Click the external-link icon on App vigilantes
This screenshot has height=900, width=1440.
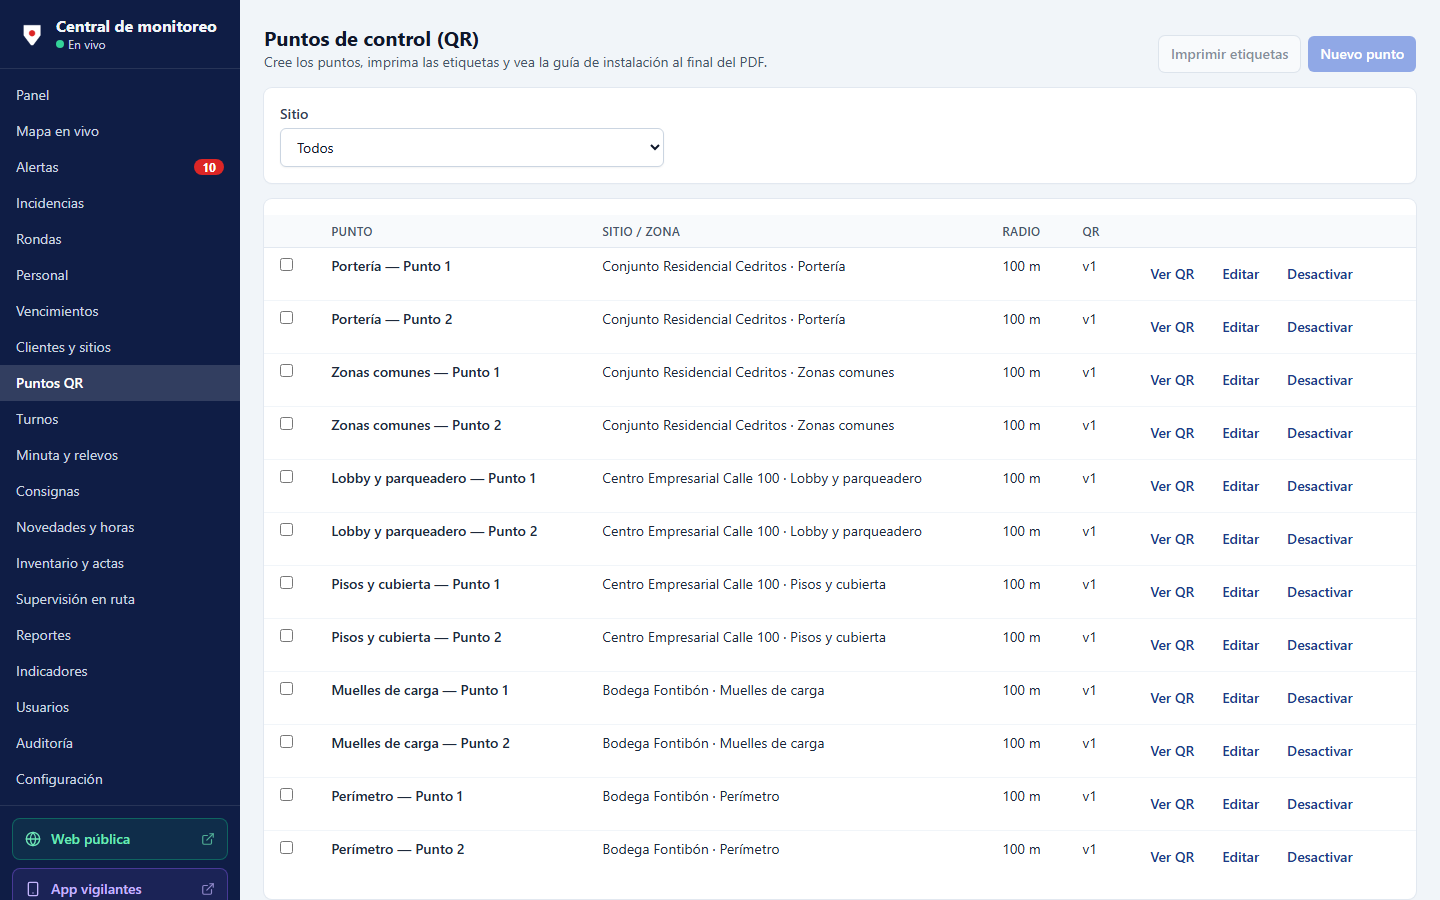[208, 889]
